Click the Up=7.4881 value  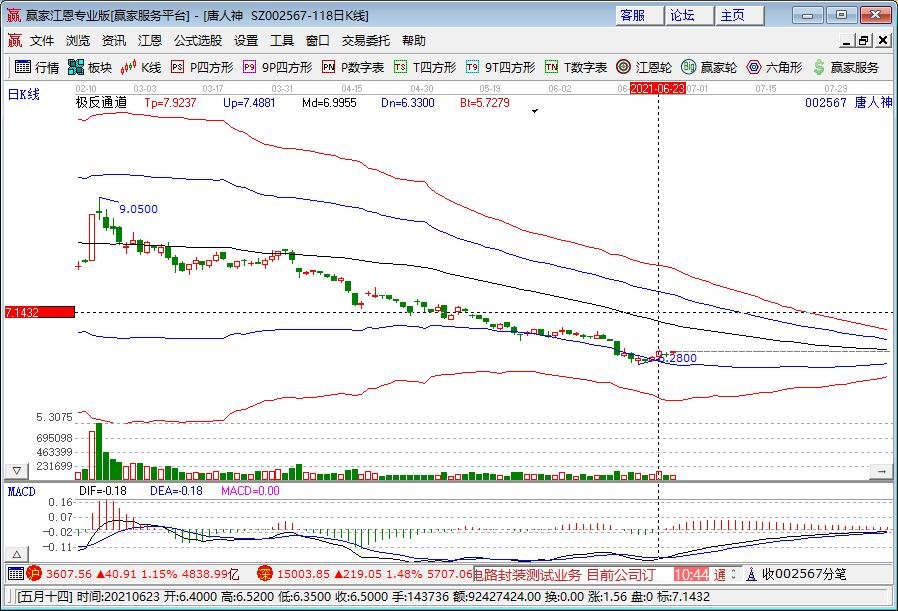click(x=249, y=103)
